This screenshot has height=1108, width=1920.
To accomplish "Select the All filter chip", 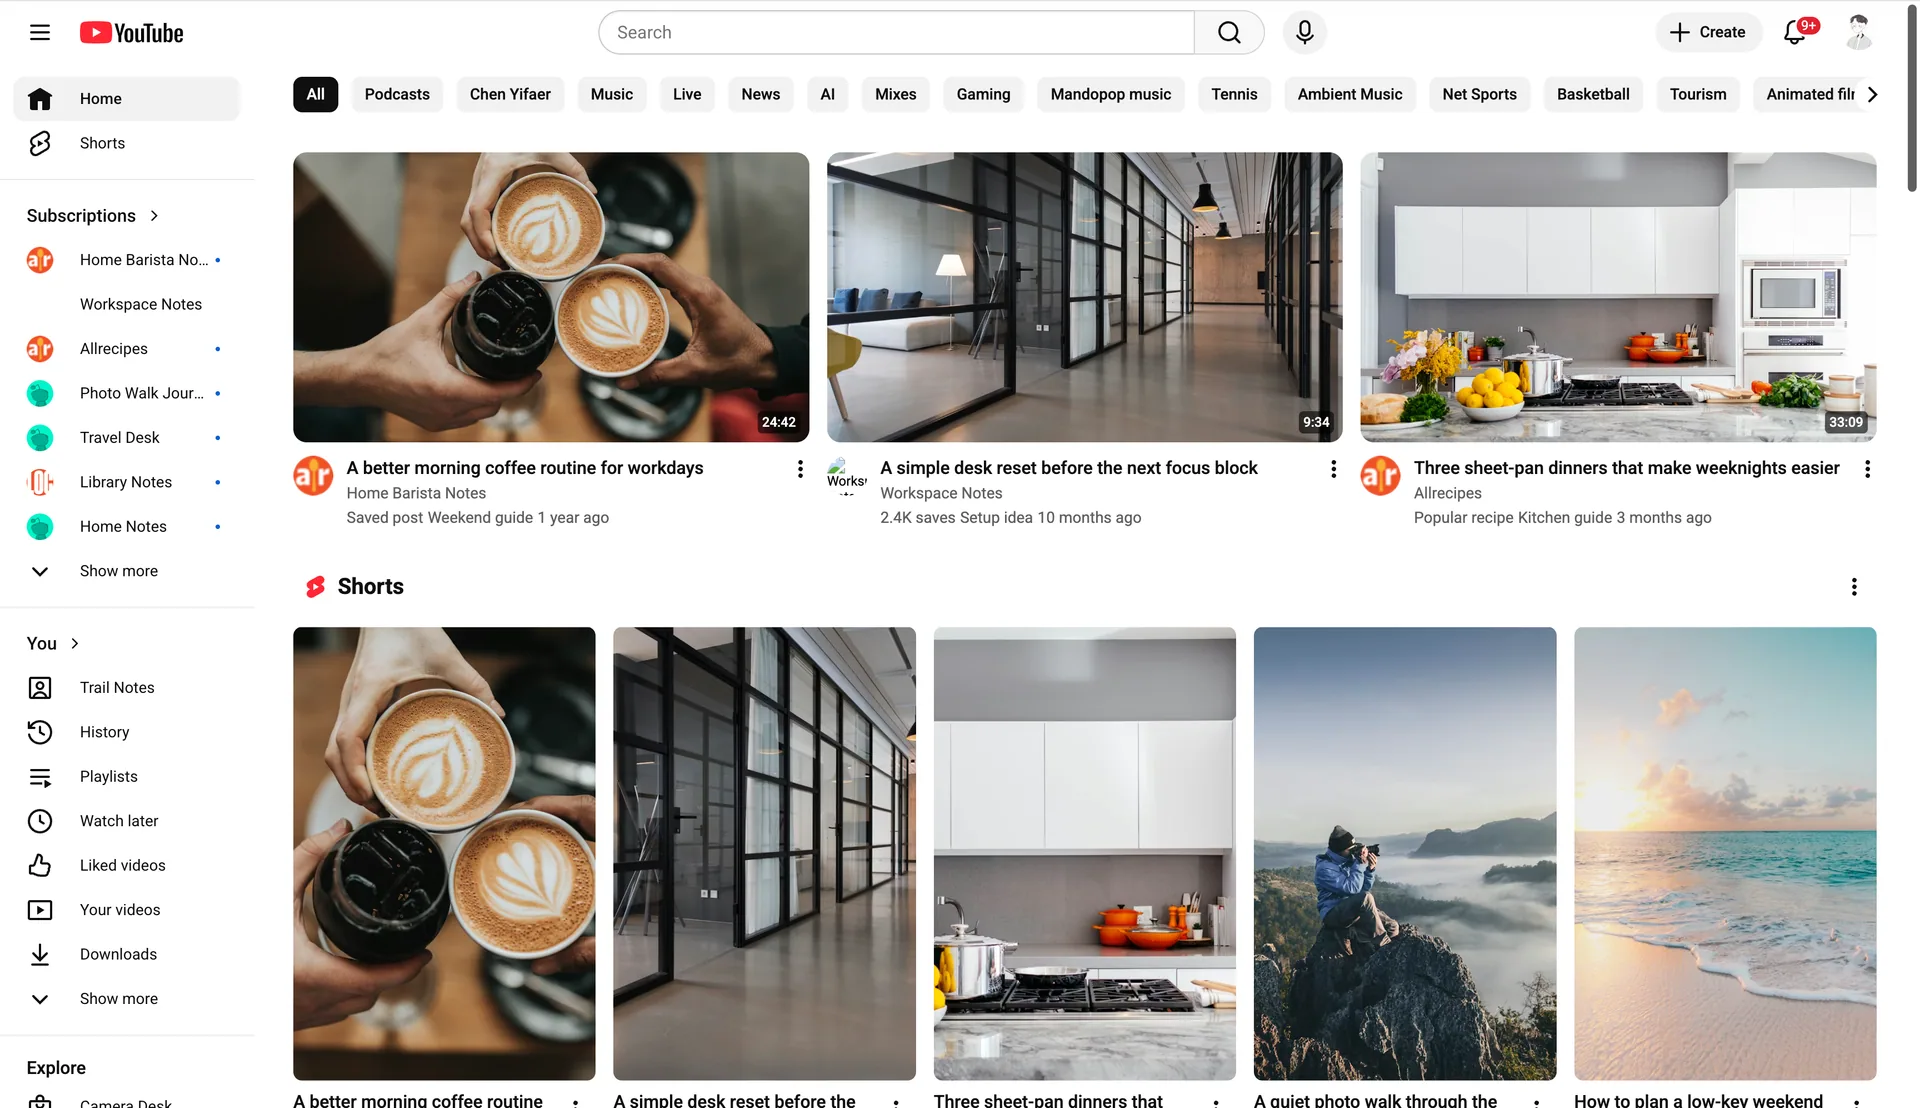I will point(315,94).
